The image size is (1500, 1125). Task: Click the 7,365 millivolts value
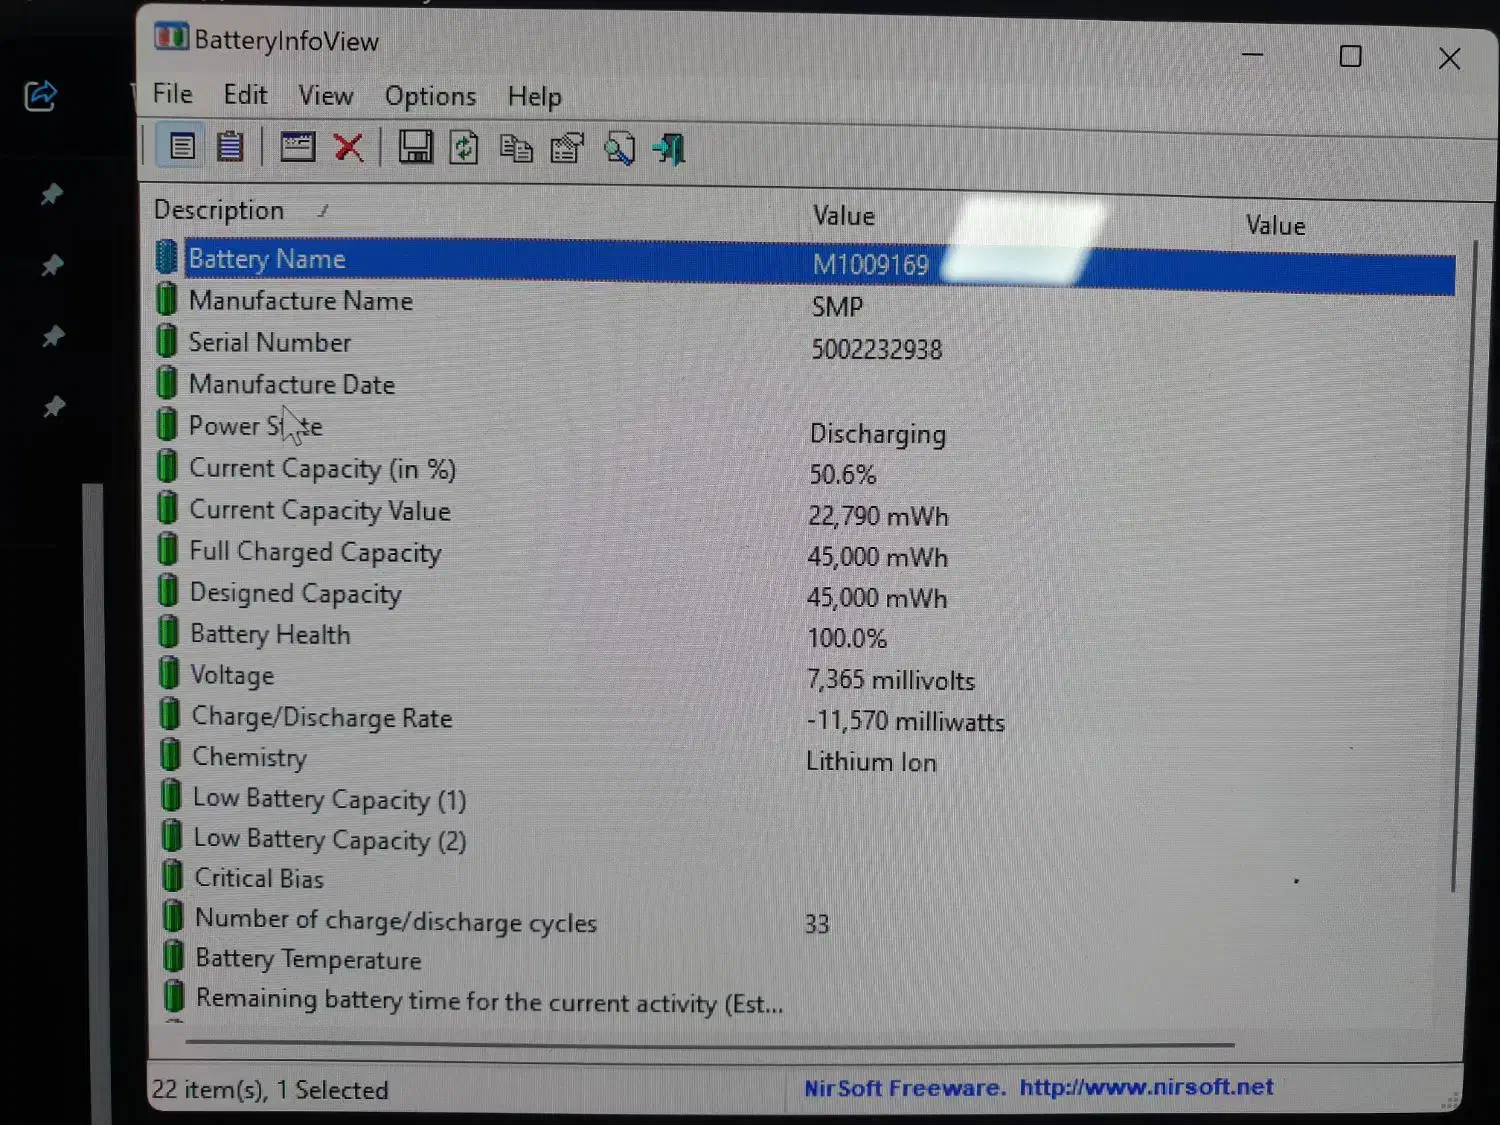891,680
